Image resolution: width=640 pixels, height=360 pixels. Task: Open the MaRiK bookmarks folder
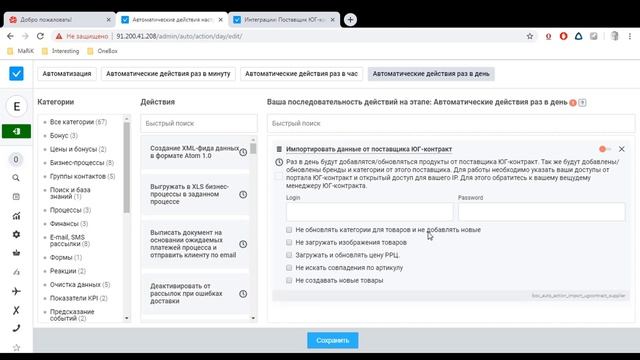(x=21, y=51)
